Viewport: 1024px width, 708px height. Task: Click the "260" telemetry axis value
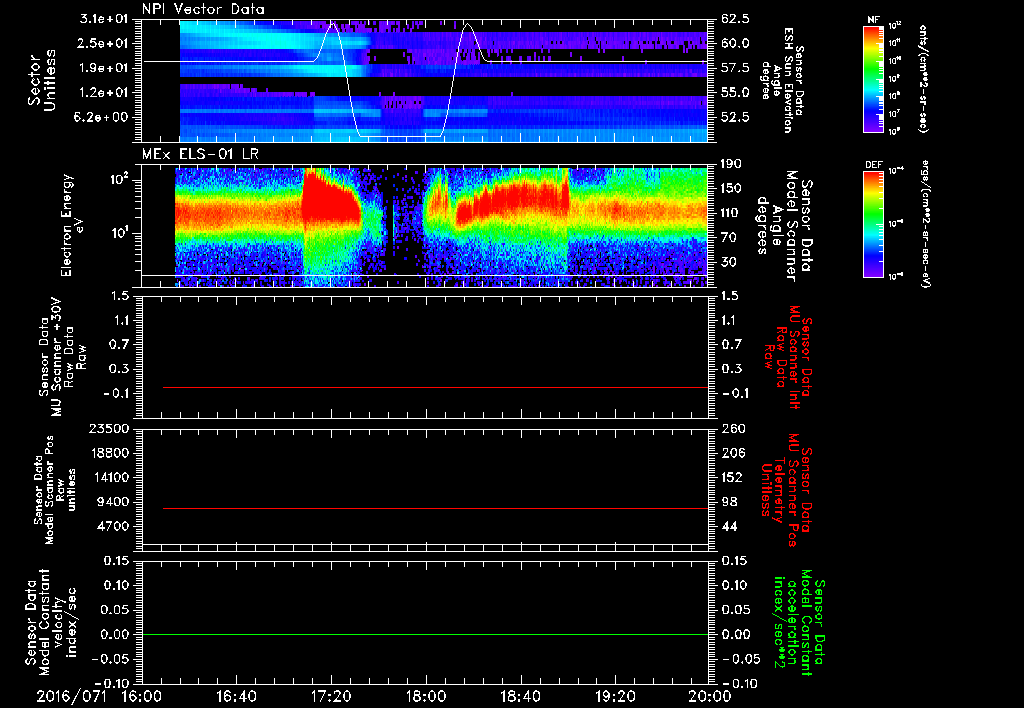pyautogui.click(x=732, y=429)
